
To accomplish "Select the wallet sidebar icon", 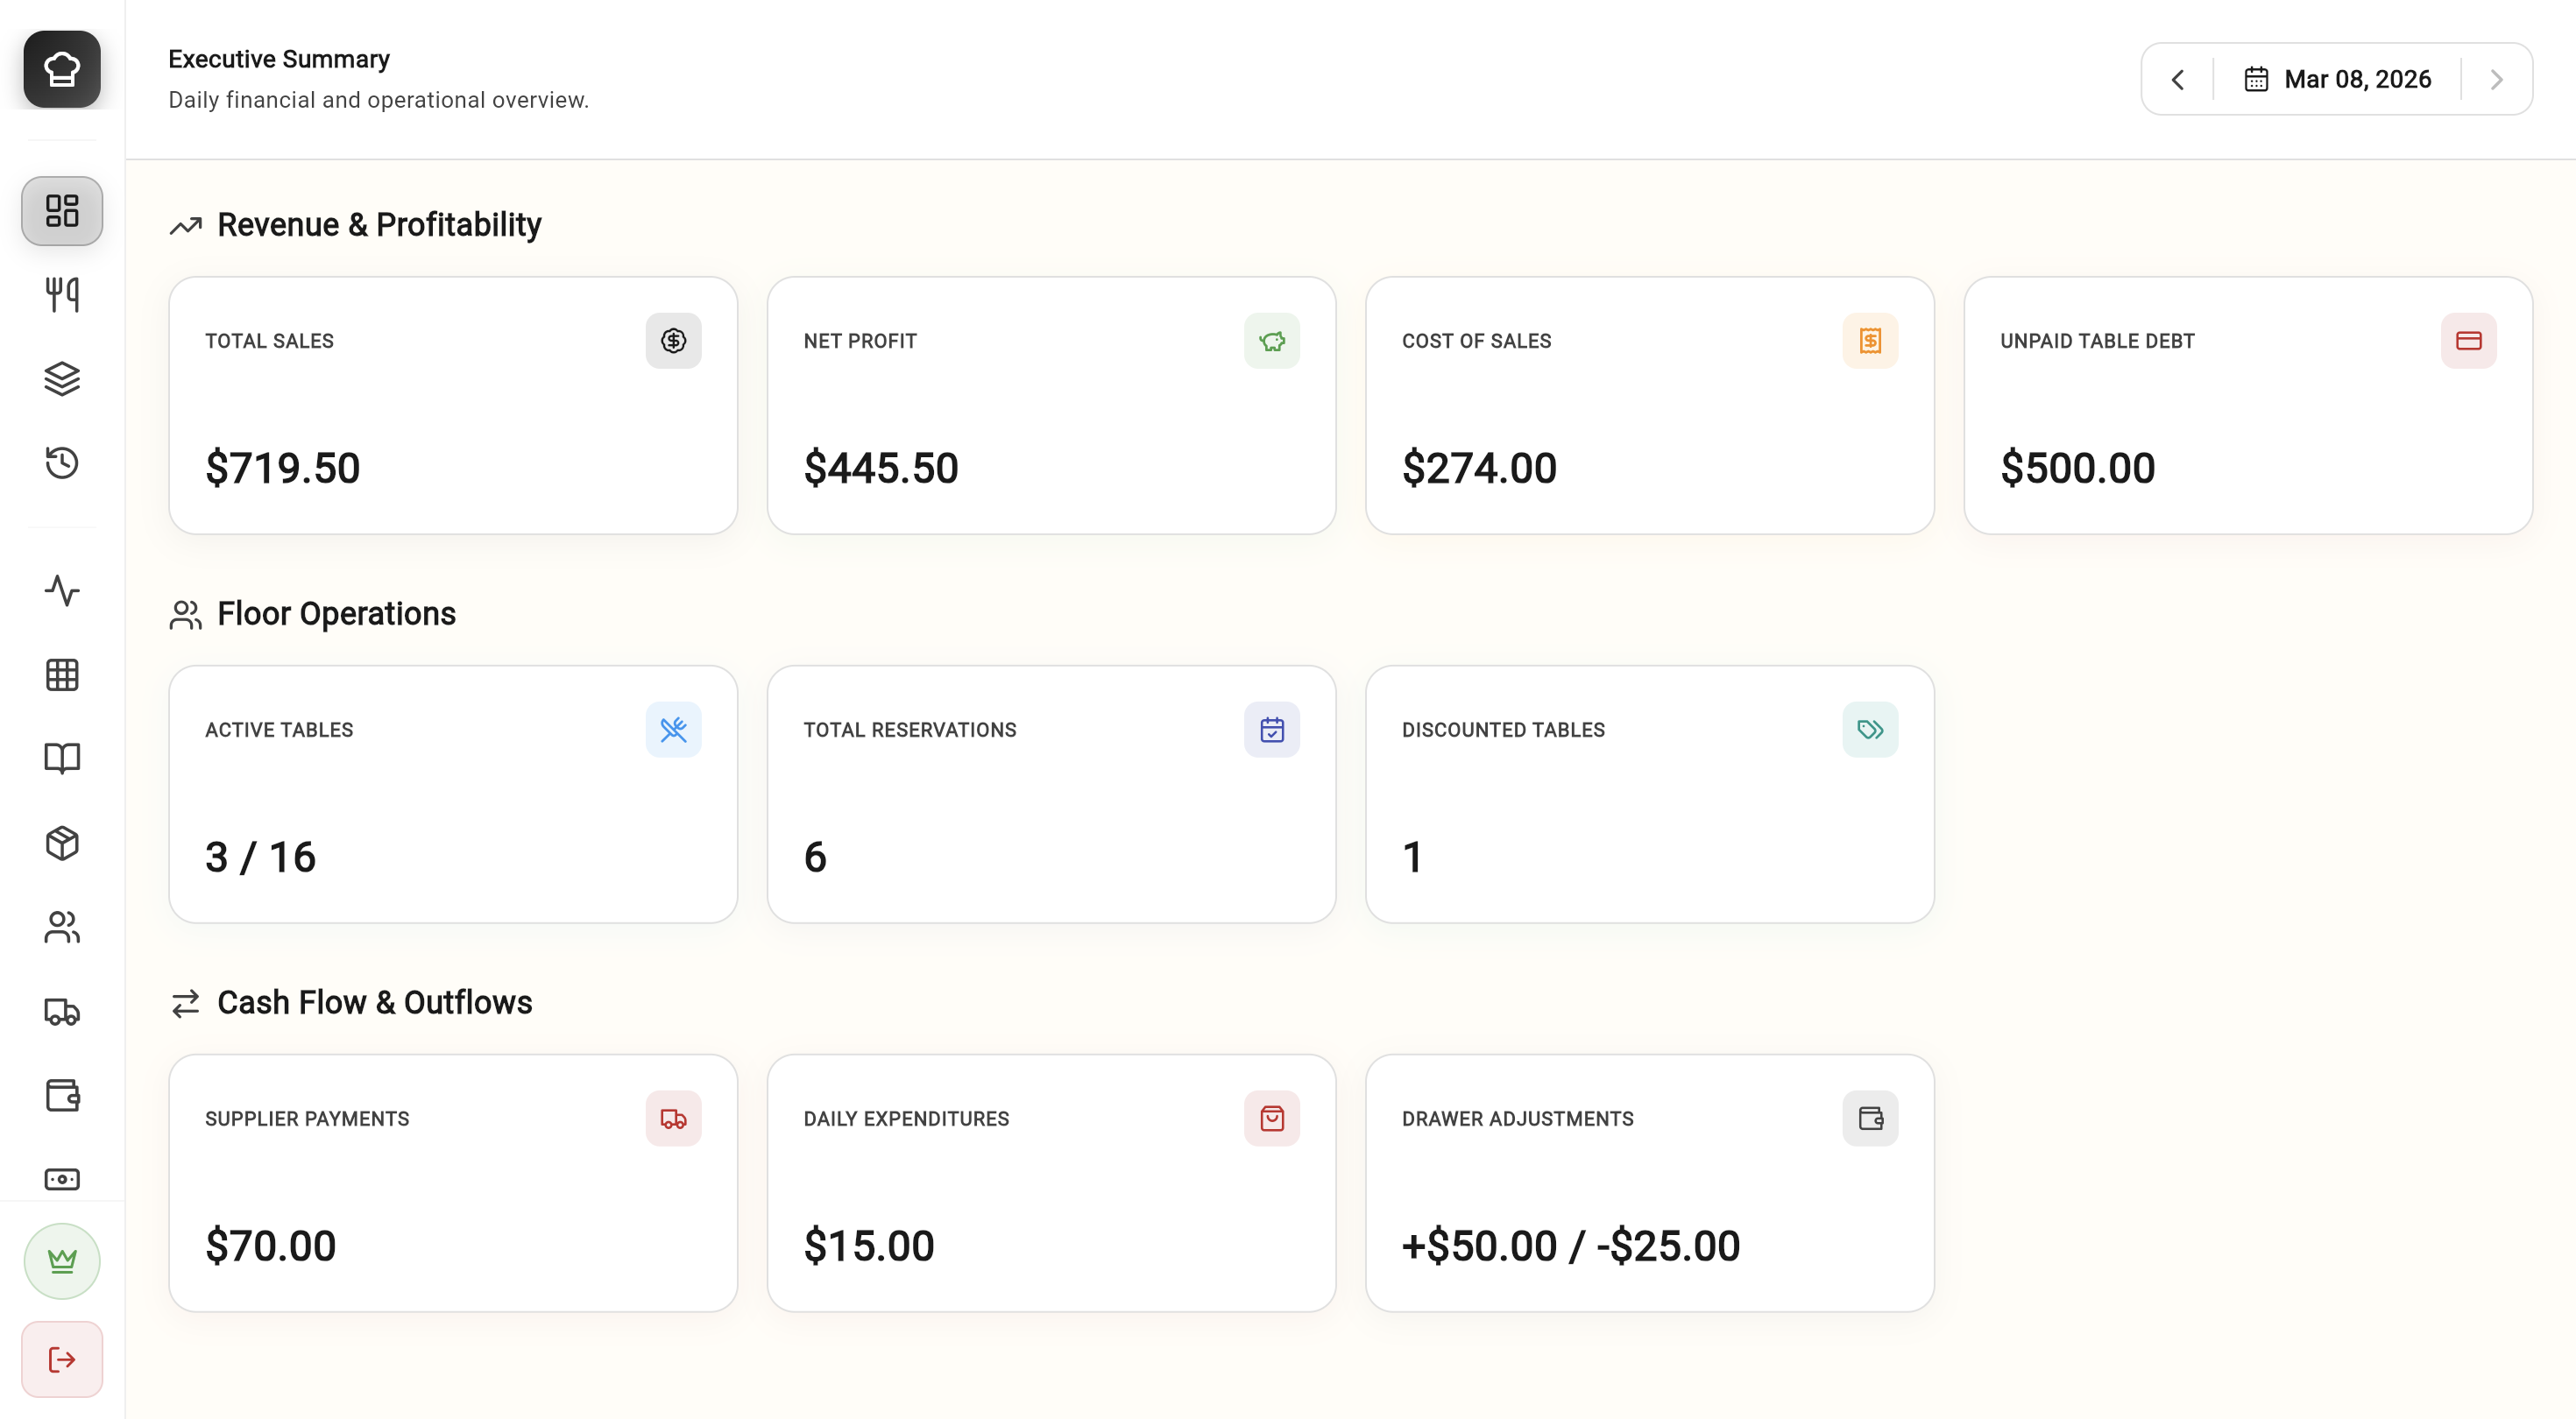I will pos(62,1095).
